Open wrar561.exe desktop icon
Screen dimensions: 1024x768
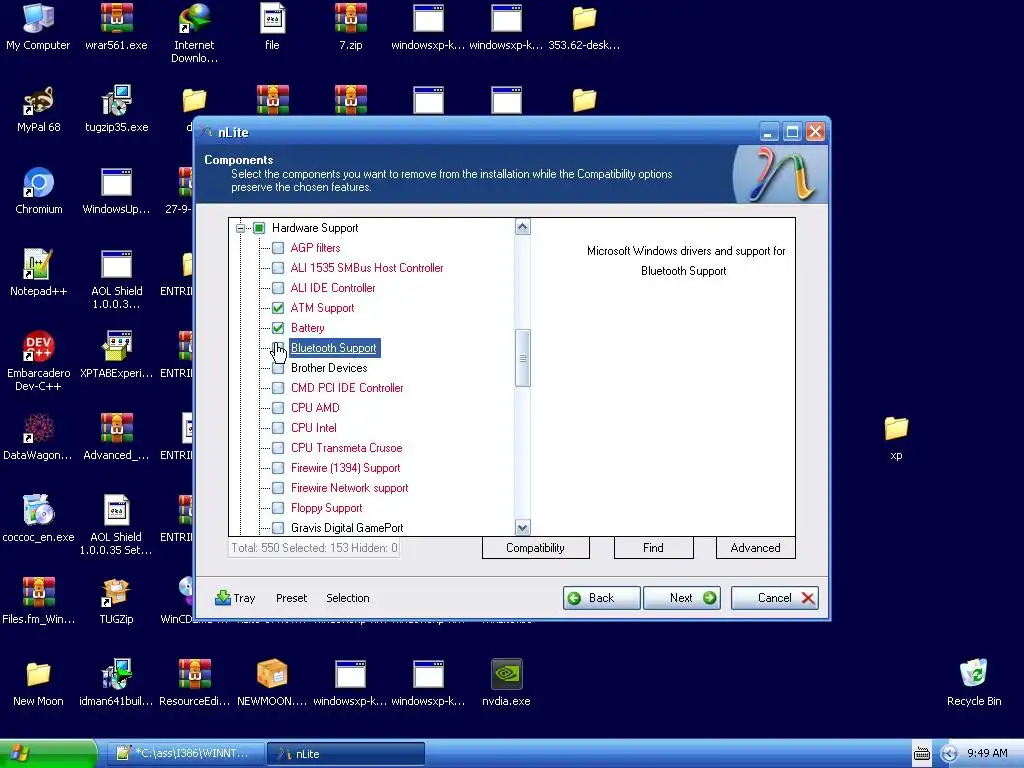point(116,27)
